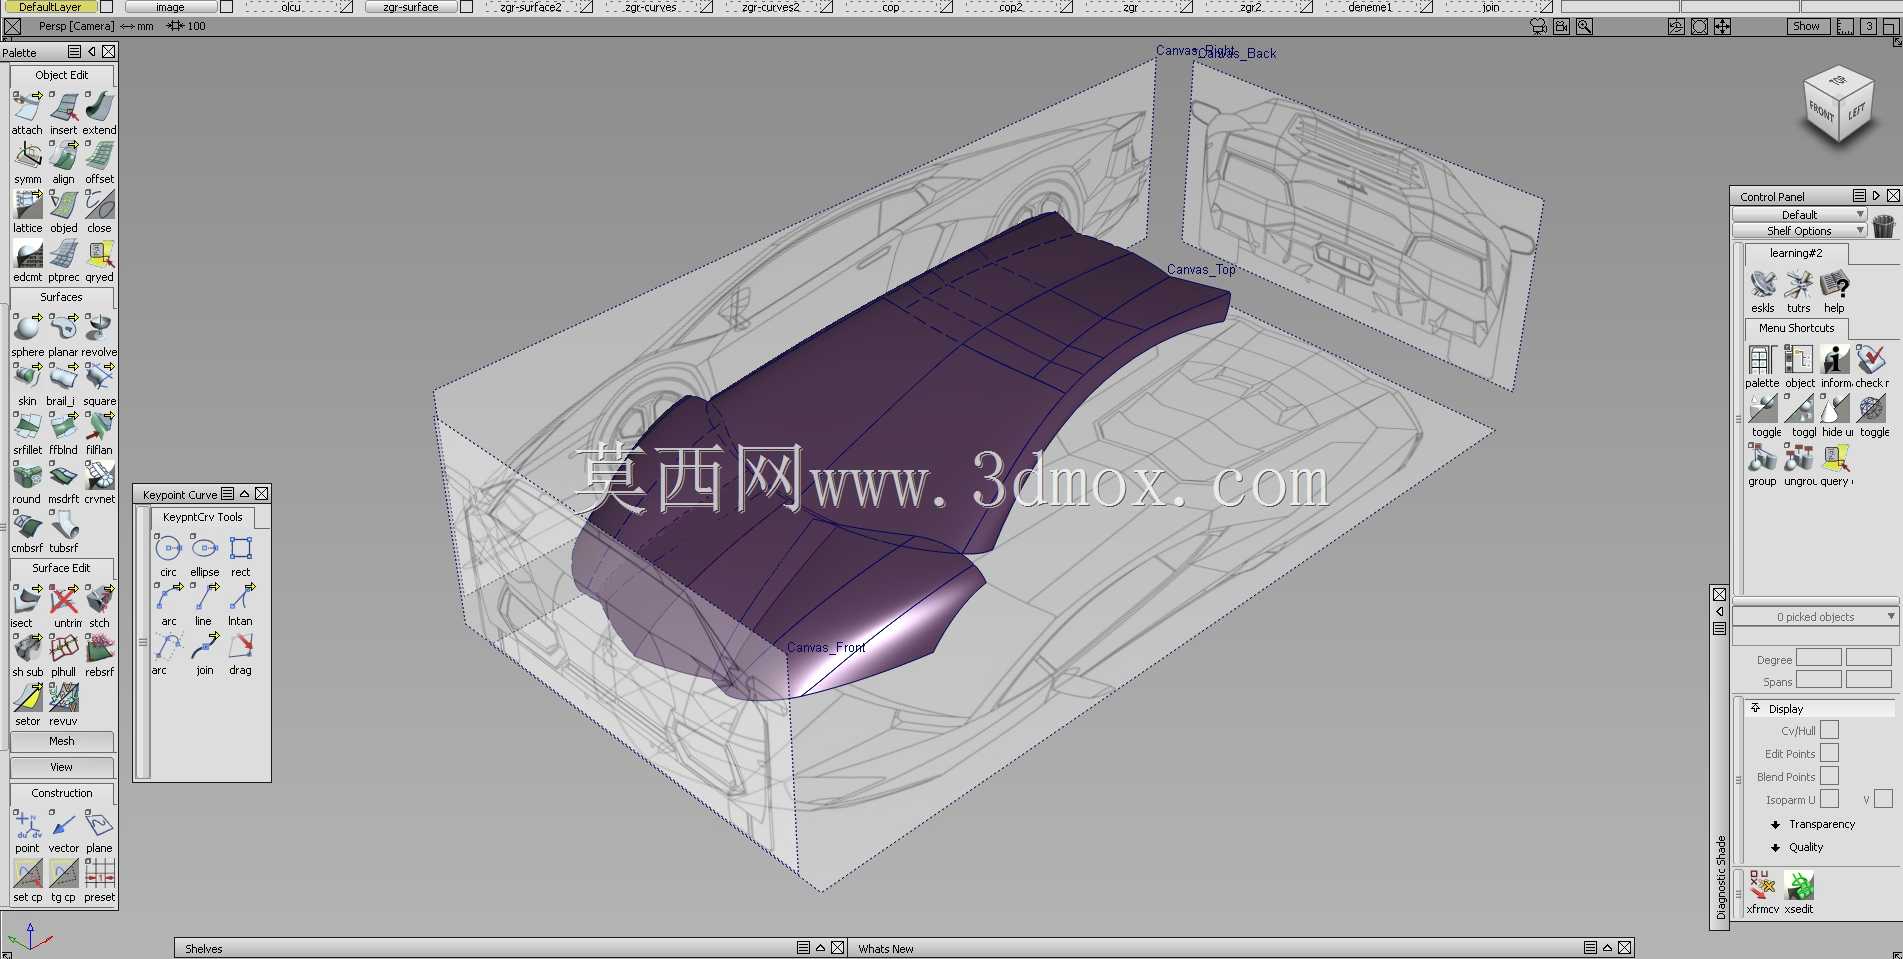Toggle visibility box of zgr-surface layer

pyautogui.click(x=466, y=7)
